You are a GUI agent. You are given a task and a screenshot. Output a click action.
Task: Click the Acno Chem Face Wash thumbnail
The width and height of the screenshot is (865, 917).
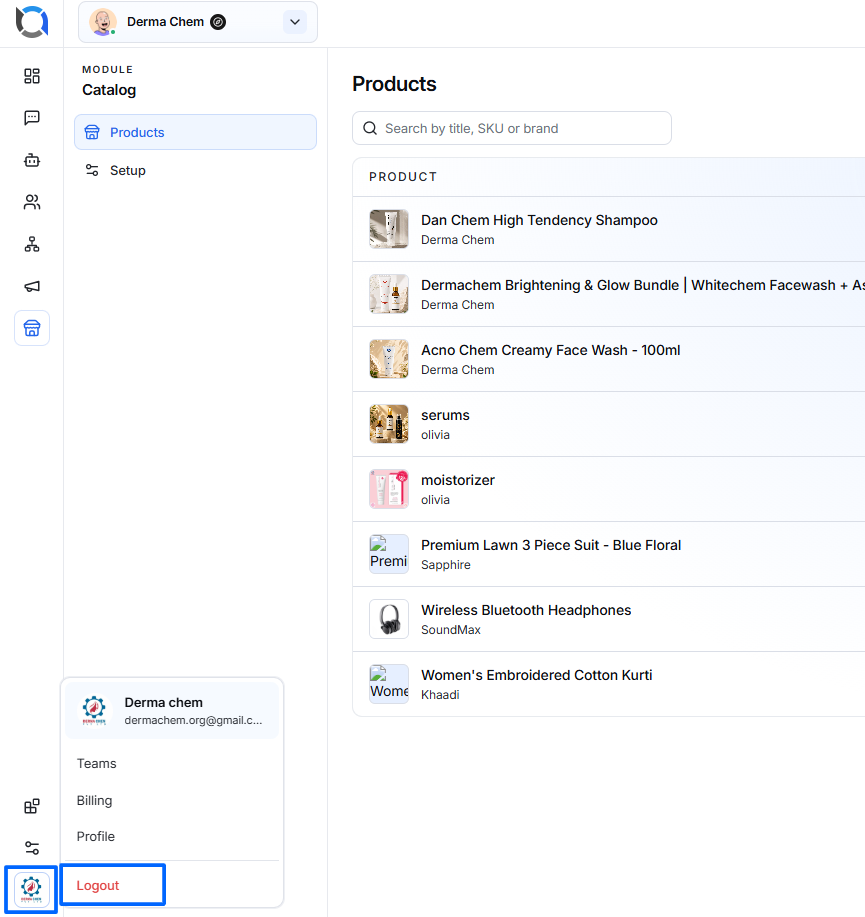[389, 359]
